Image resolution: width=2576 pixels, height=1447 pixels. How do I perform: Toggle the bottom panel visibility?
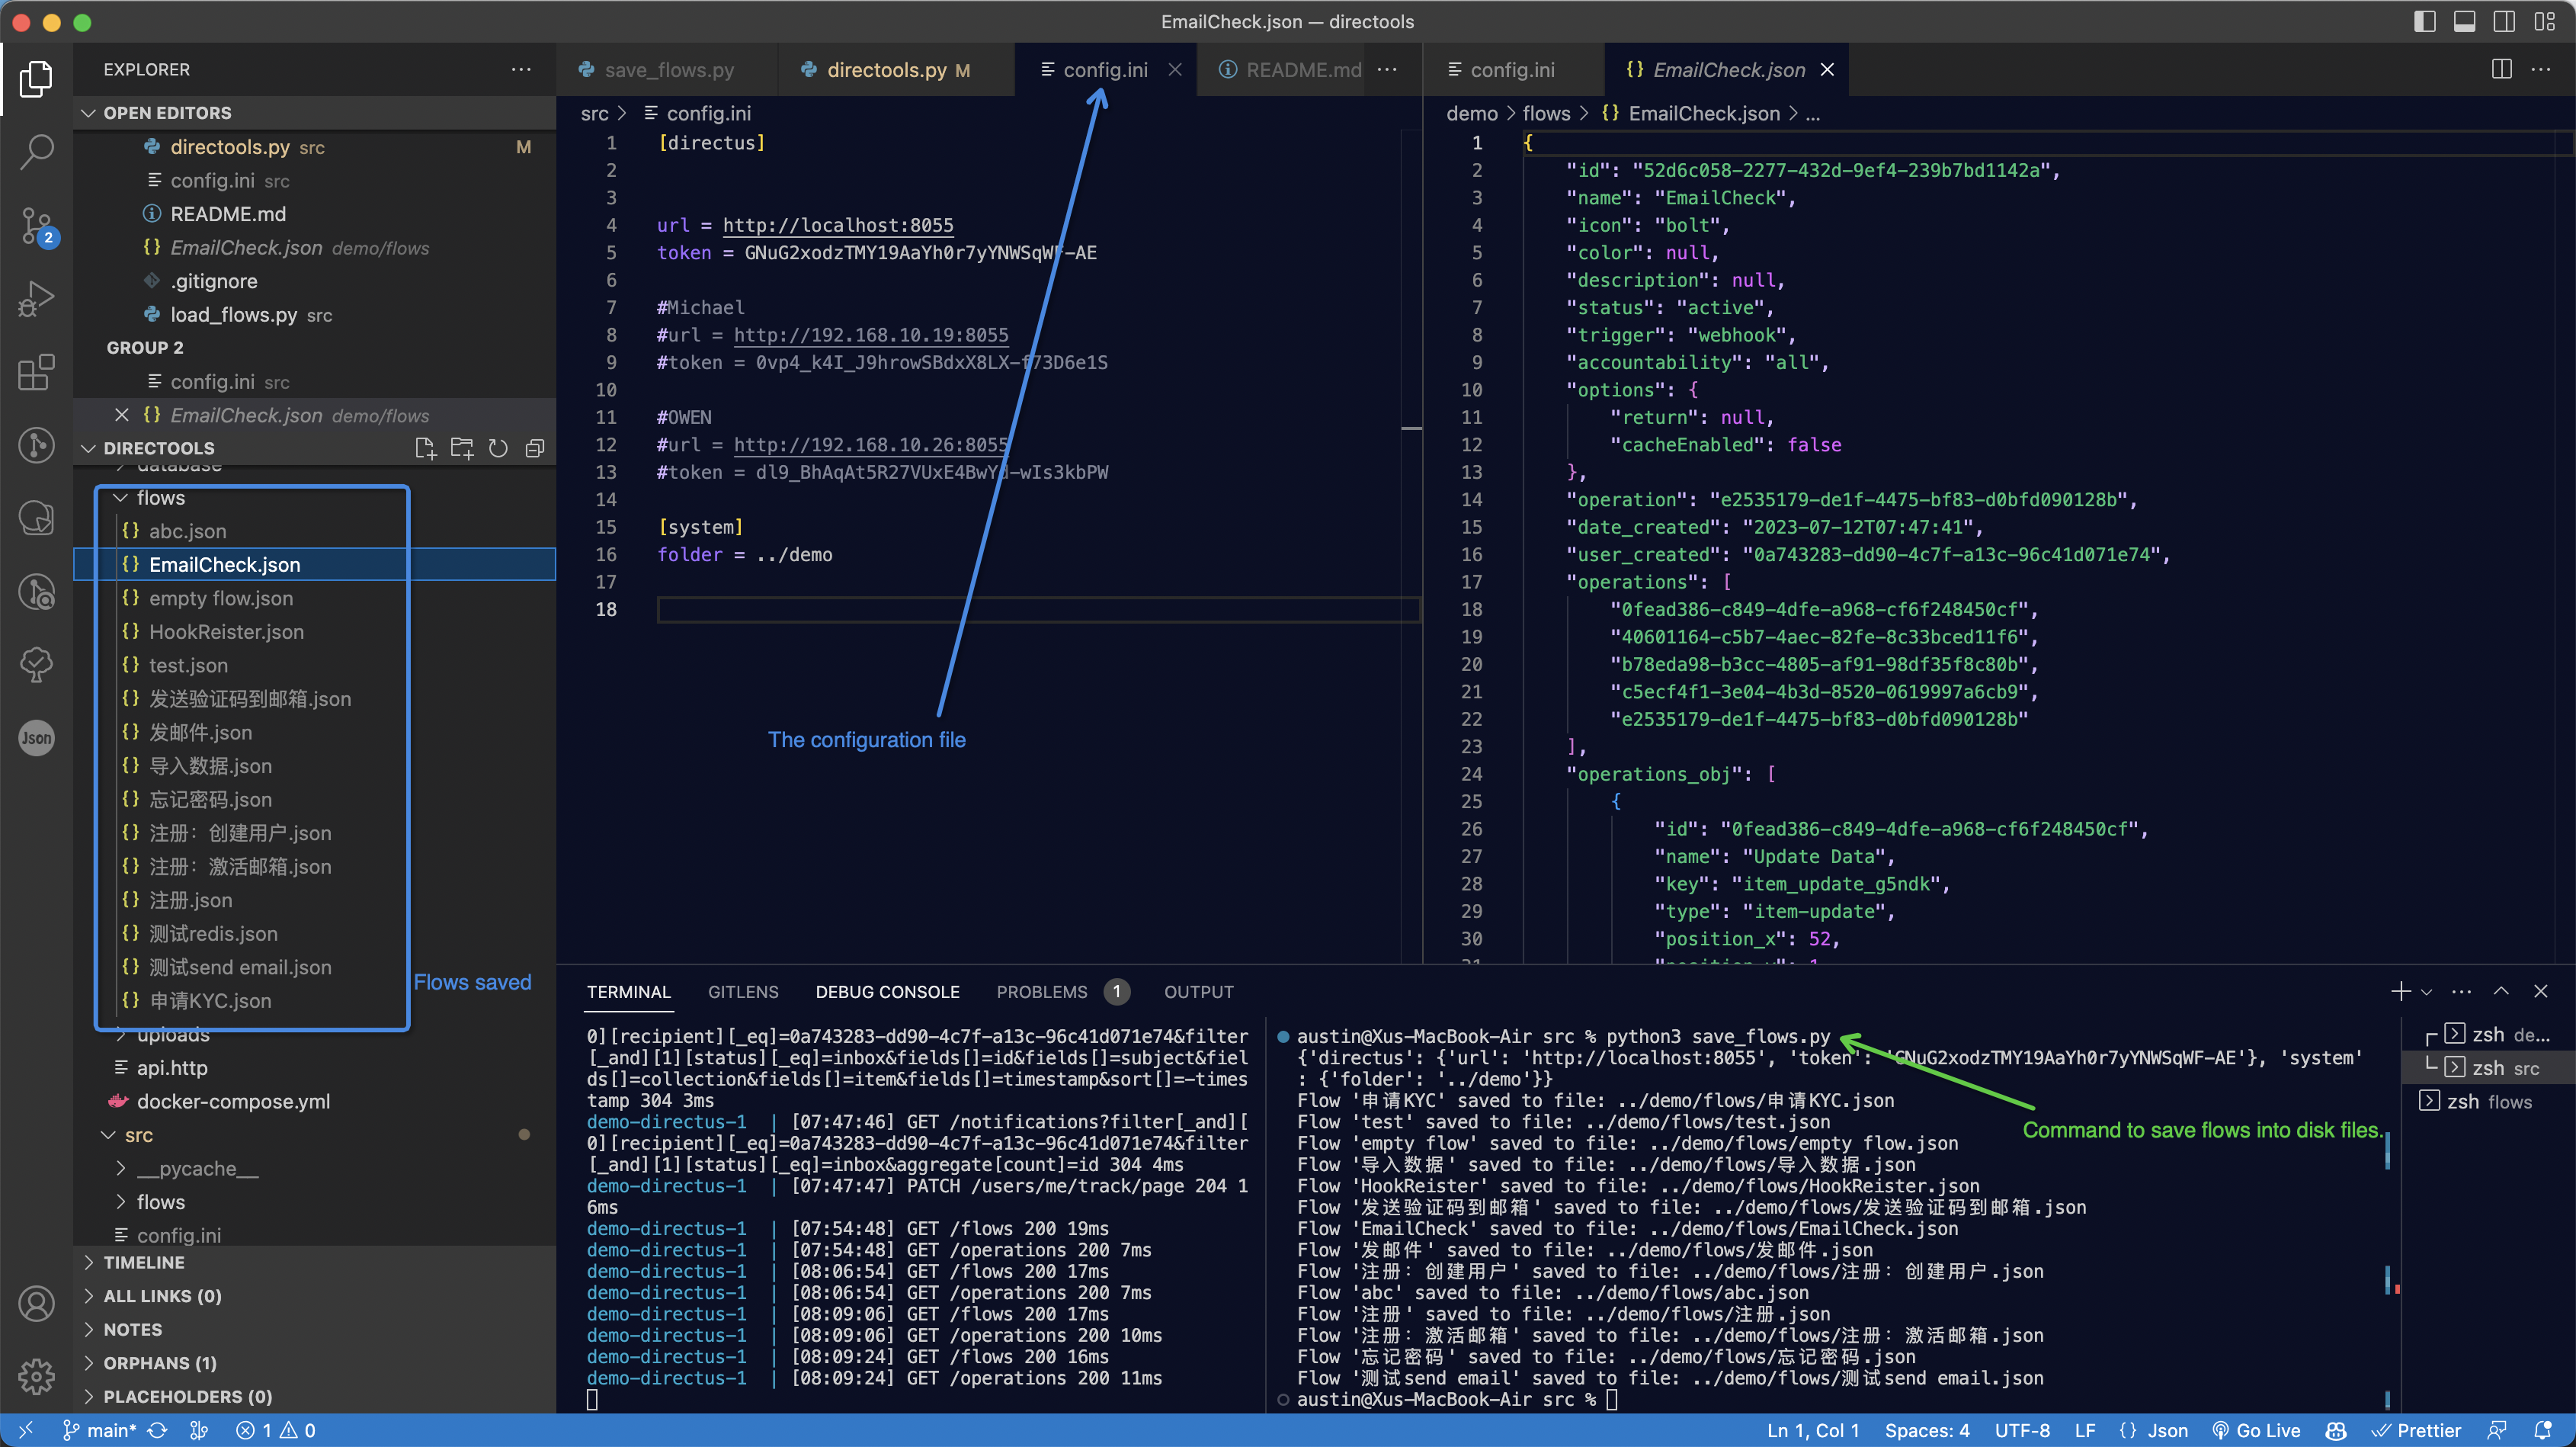(x=2464, y=21)
